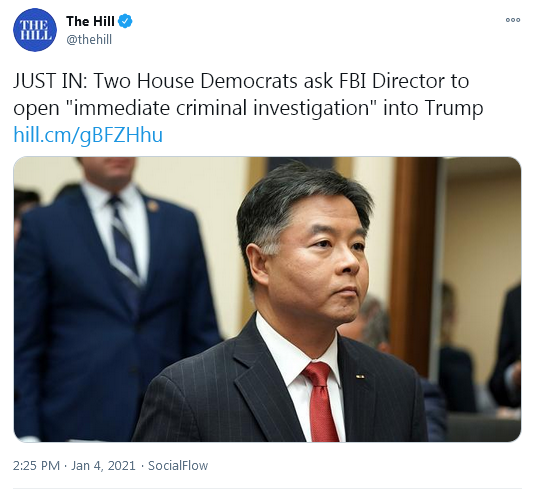Click the word Trump in tweet
This screenshot has width=535, height=491.
tap(454, 109)
